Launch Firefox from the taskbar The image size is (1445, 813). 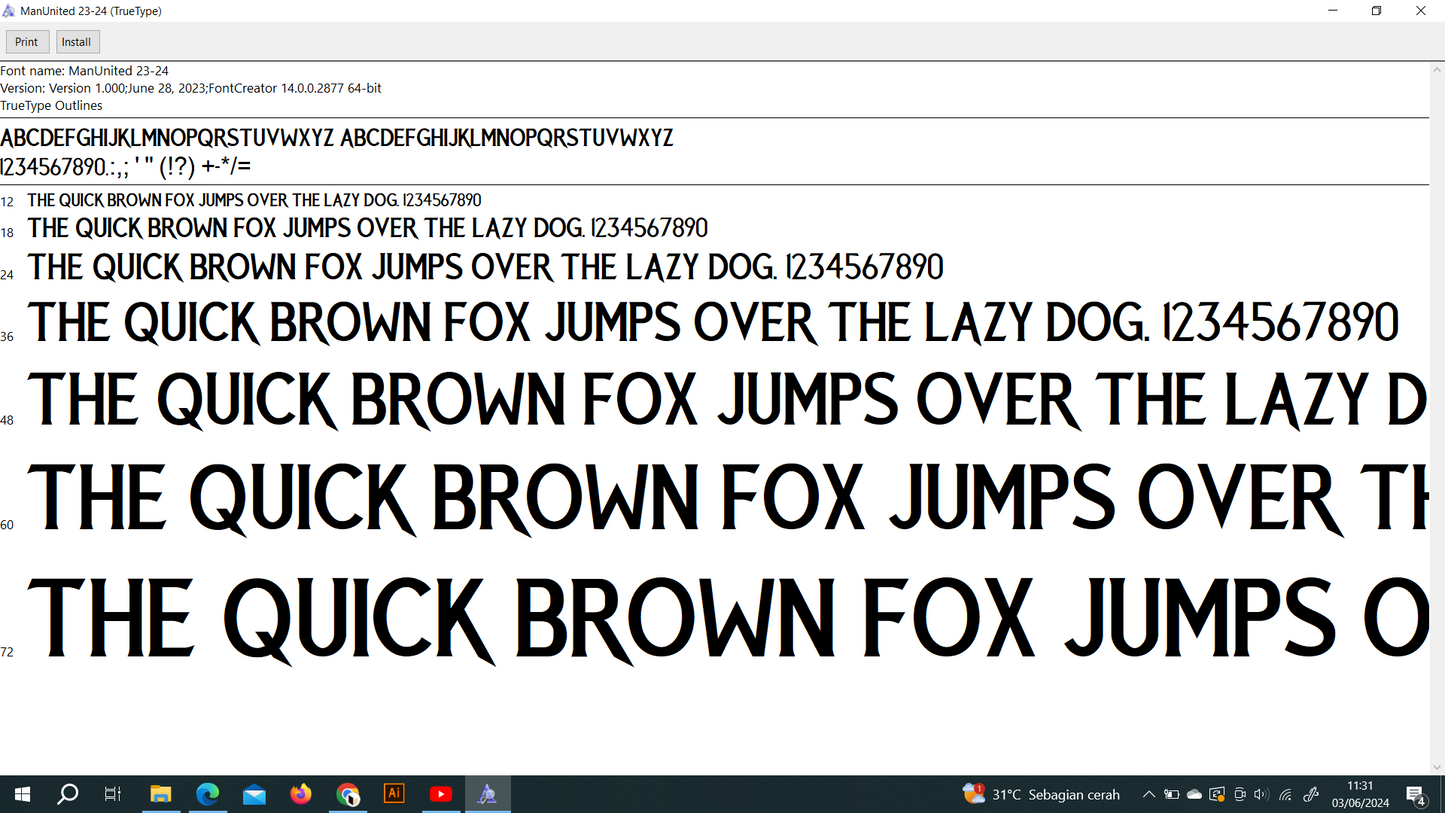(x=301, y=795)
